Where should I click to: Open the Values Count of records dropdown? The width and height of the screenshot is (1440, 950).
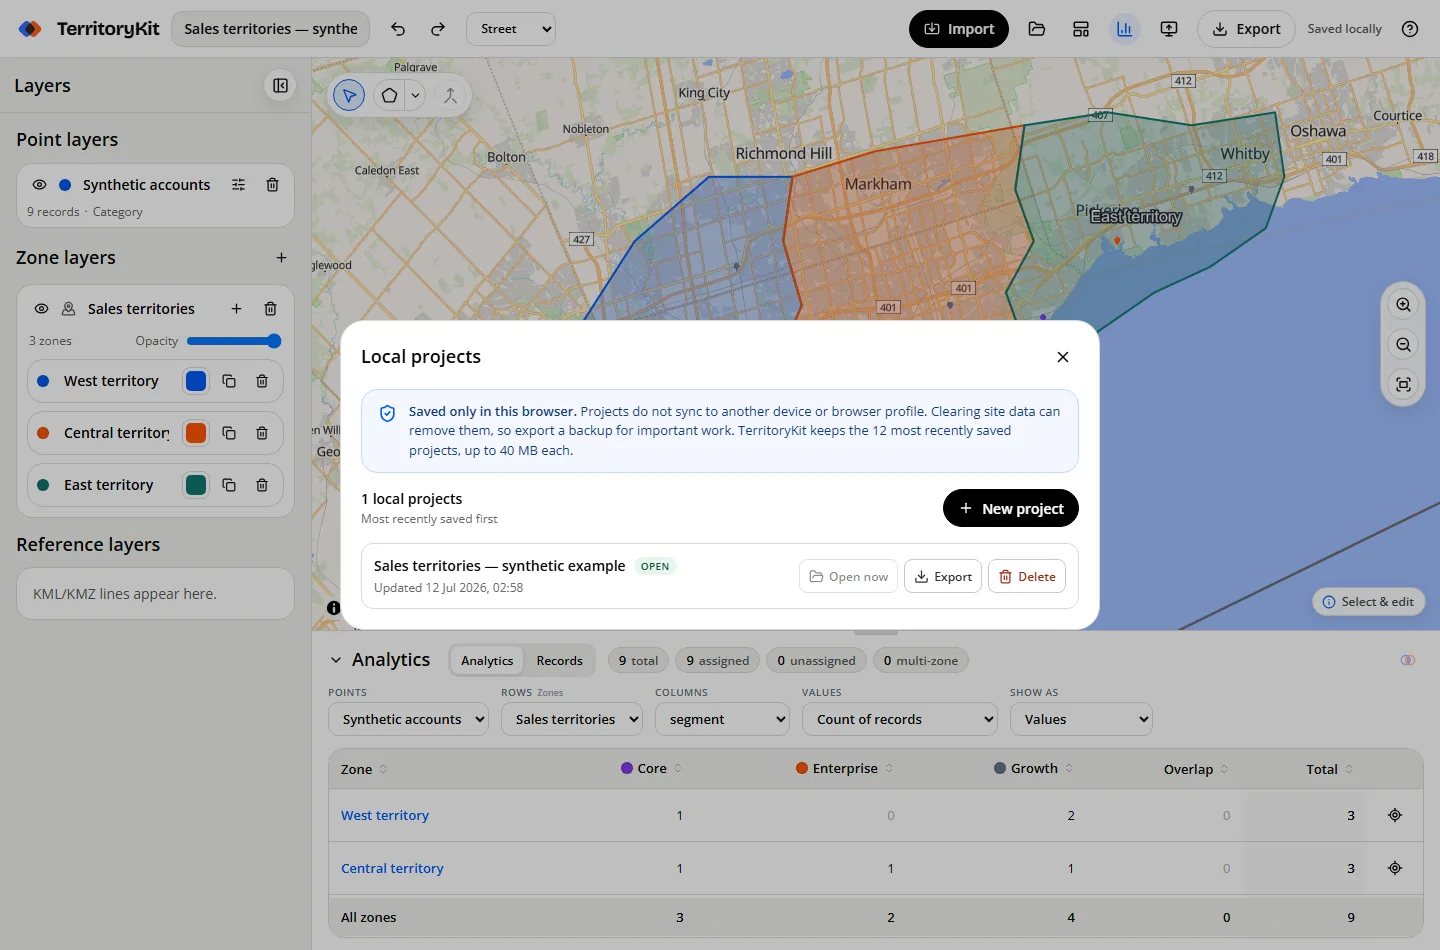click(900, 719)
